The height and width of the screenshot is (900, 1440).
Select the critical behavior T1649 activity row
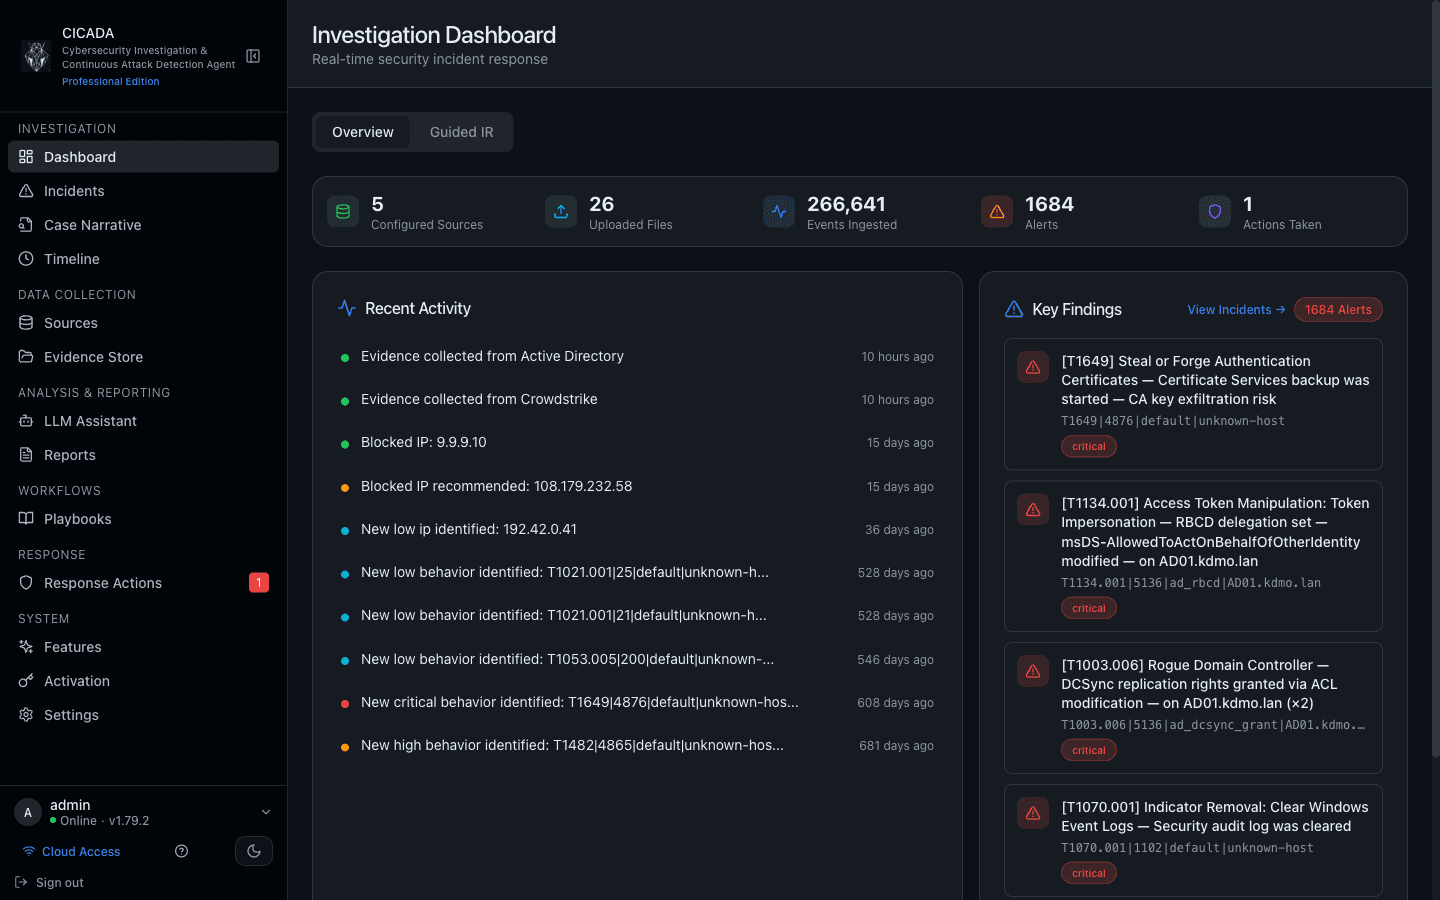[637, 703]
